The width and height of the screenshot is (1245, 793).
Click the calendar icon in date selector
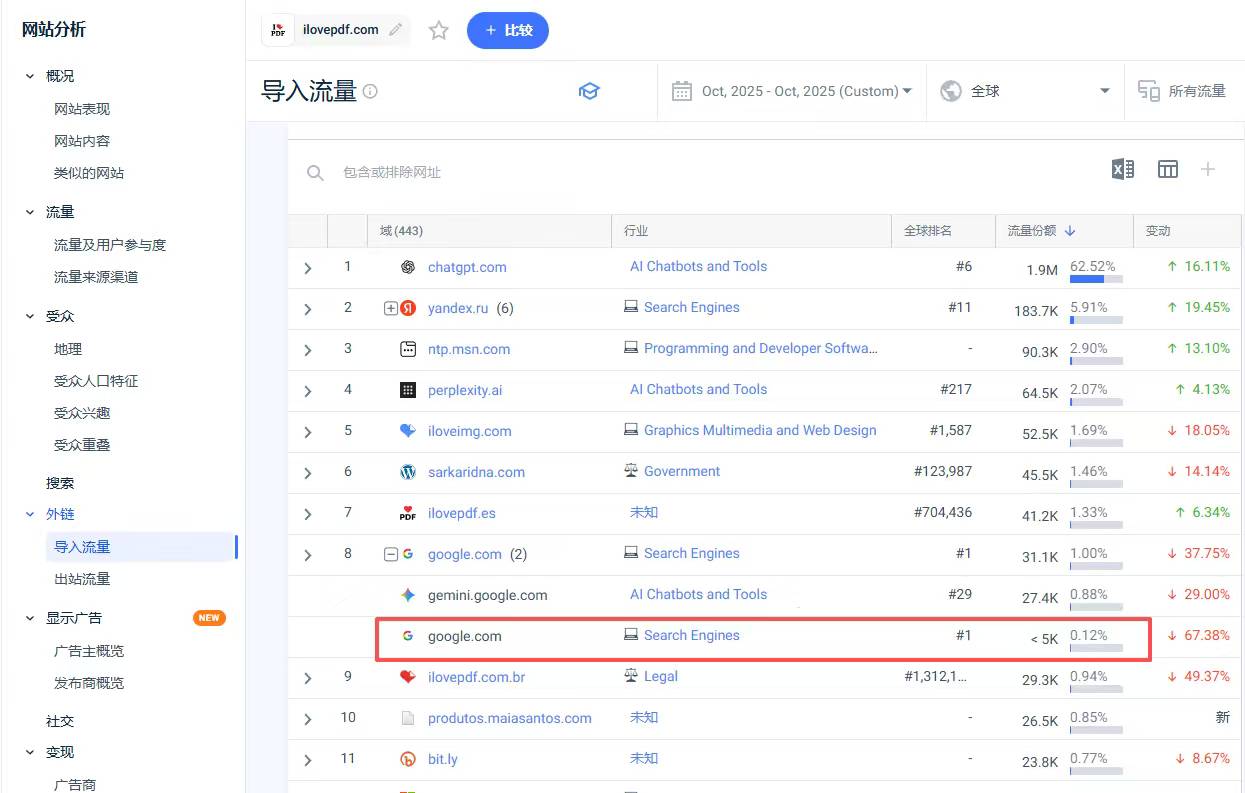(x=682, y=91)
